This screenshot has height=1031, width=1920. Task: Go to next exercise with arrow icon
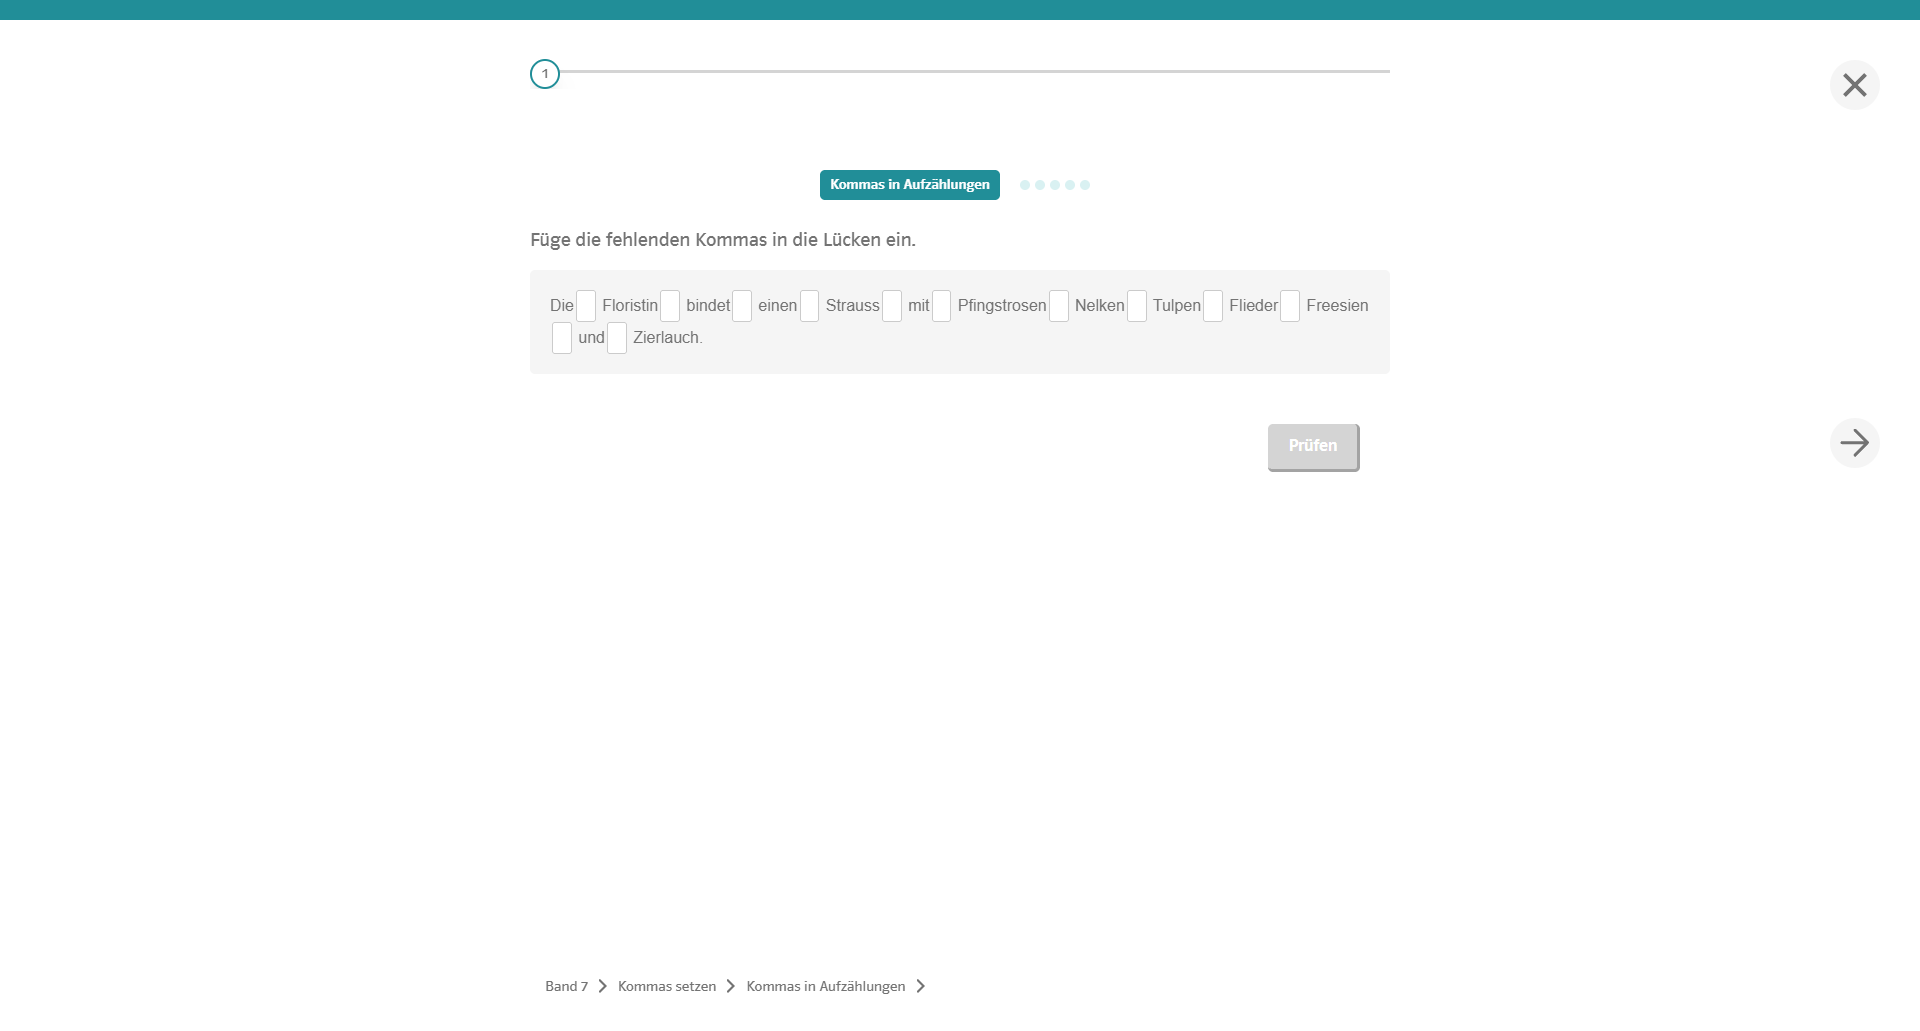(x=1854, y=443)
